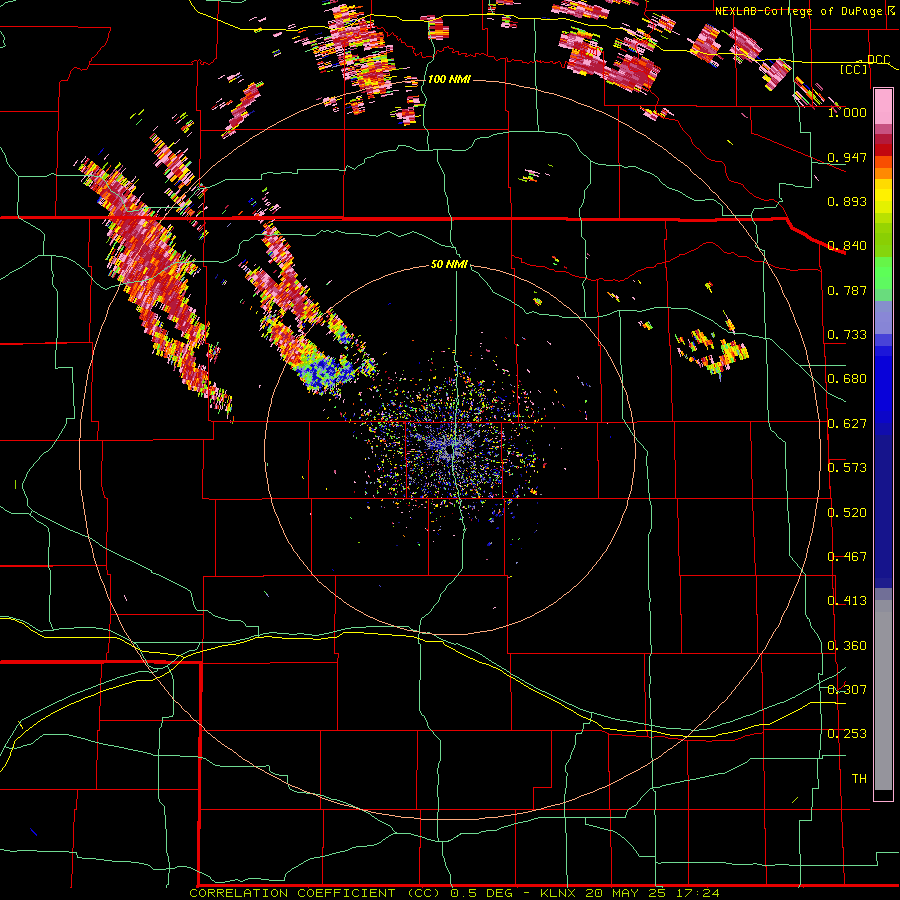The width and height of the screenshot is (900, 900).
Task: Click the 0.253 legend value
Action: click(847, 734)
